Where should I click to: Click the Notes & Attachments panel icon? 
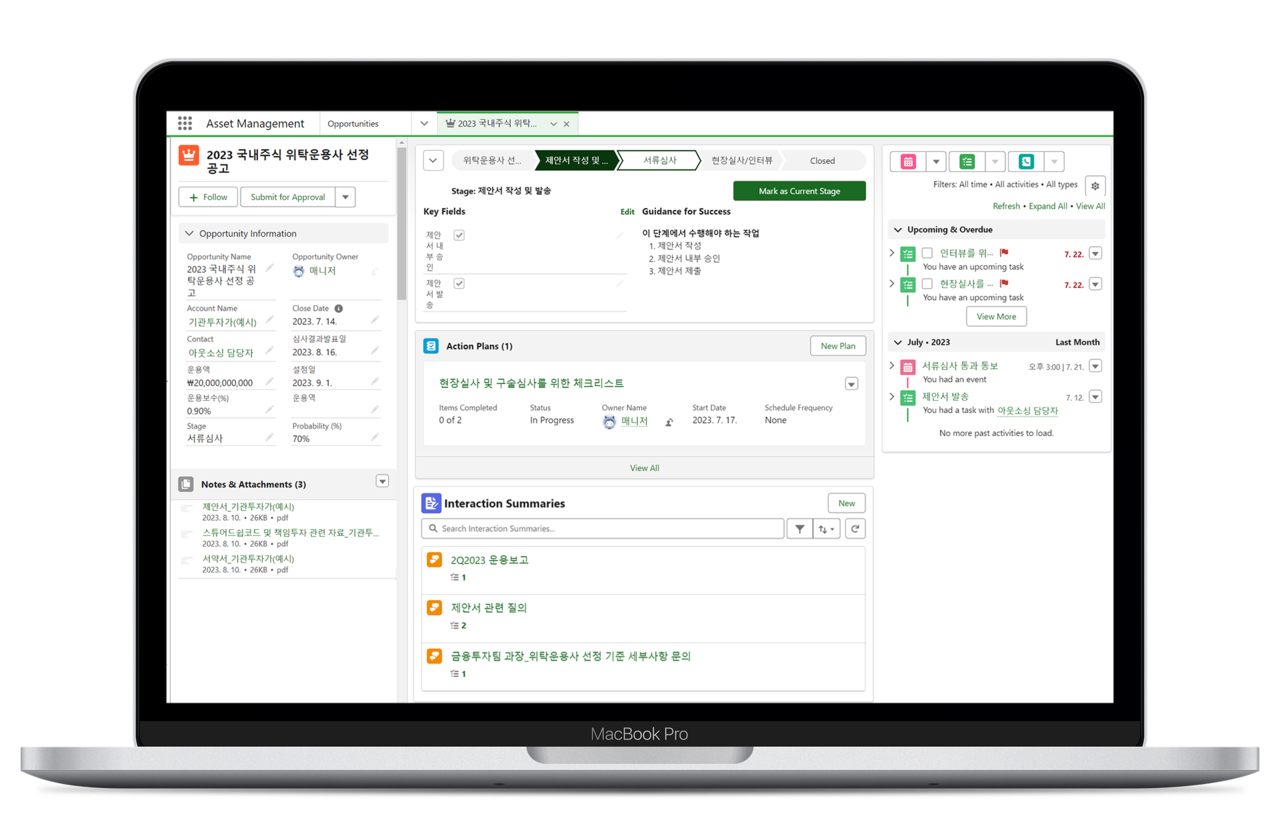186,484
